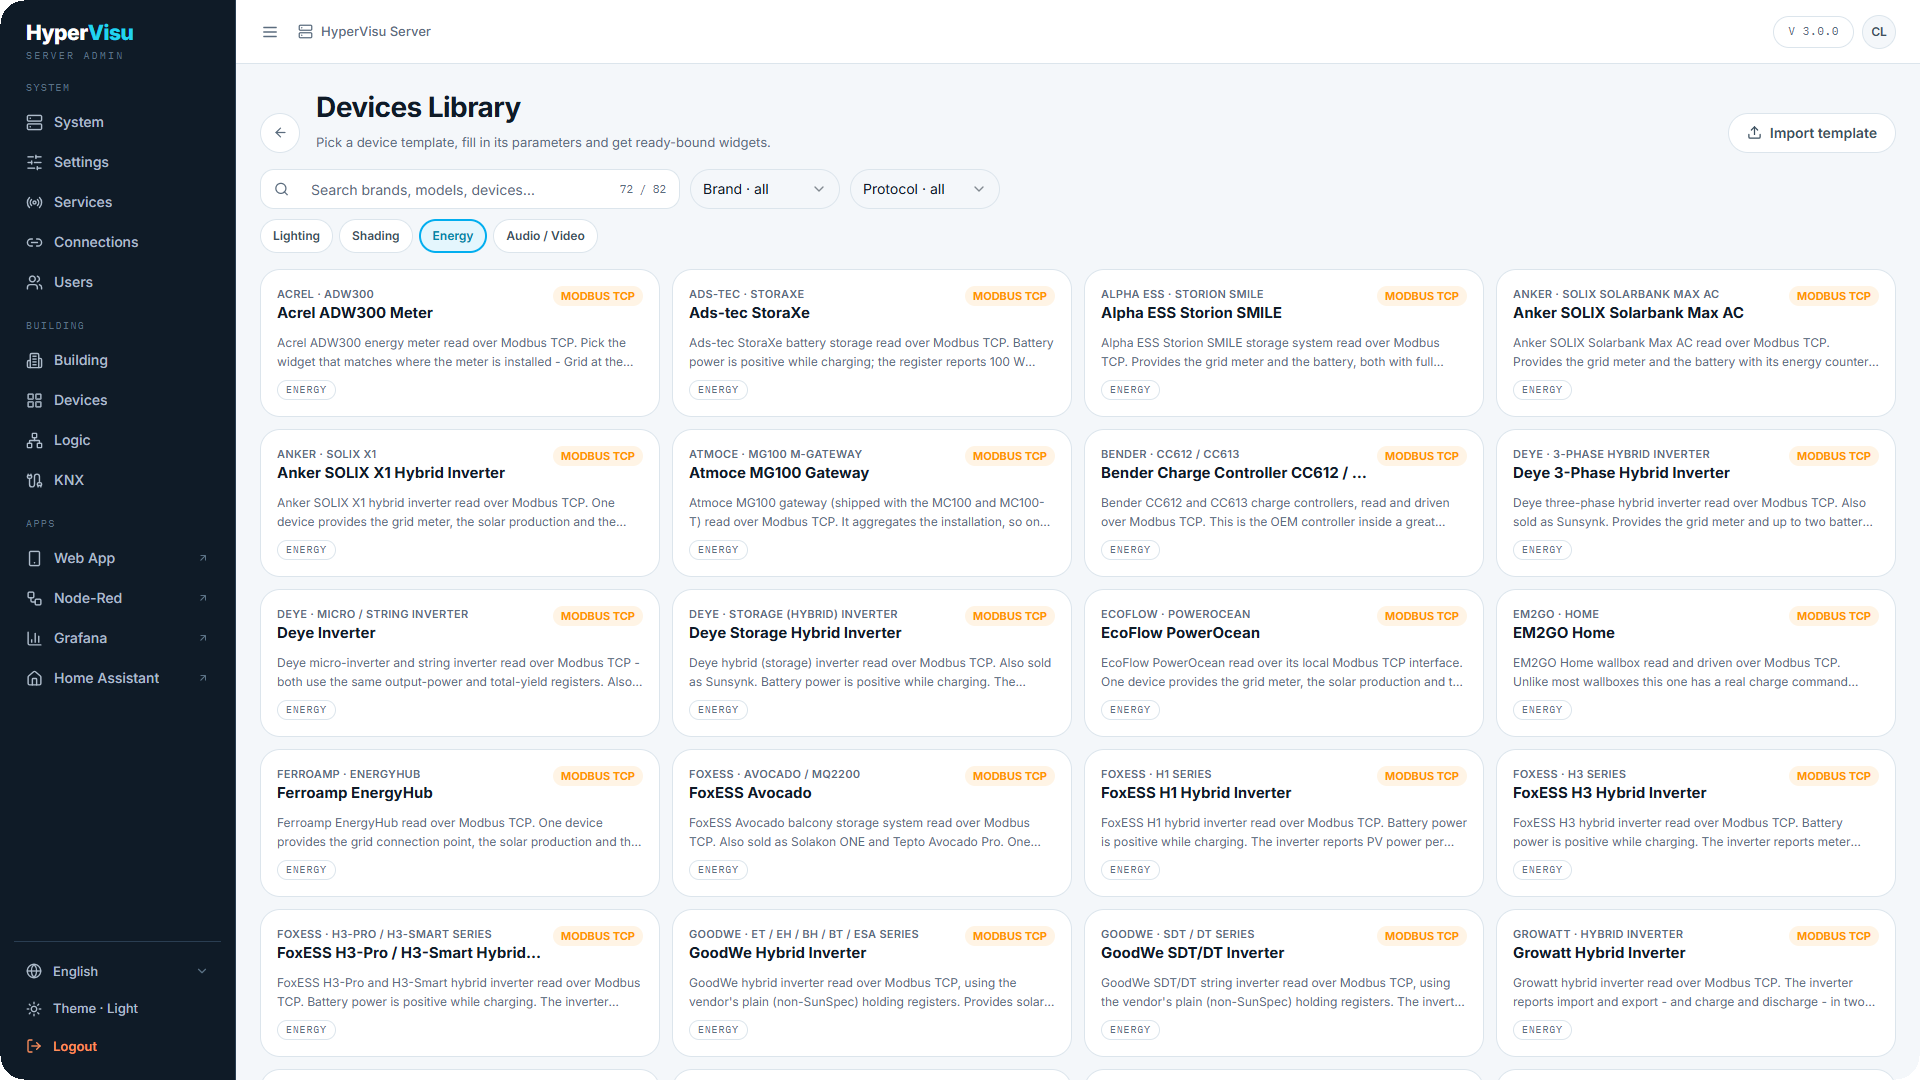Select the Audio / Video category filter

point(545,236)
